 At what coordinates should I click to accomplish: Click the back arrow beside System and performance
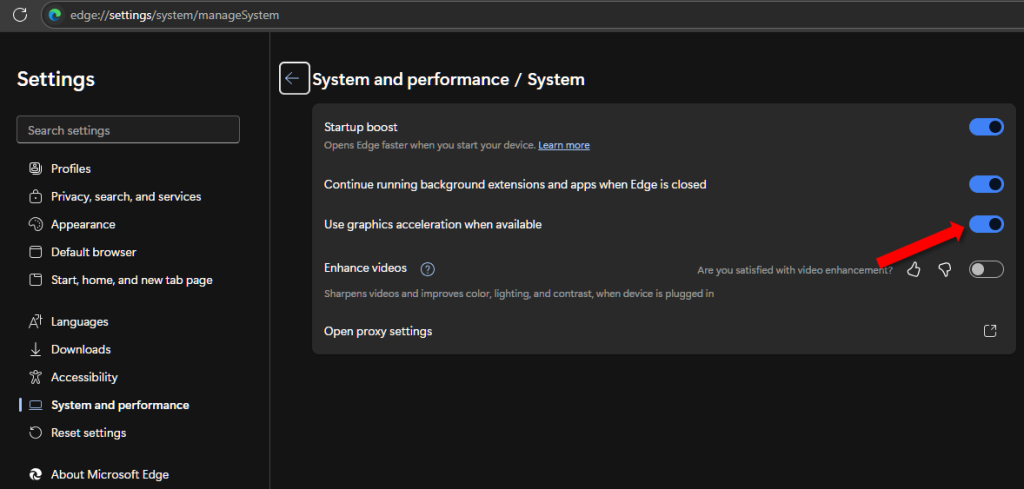293,79
